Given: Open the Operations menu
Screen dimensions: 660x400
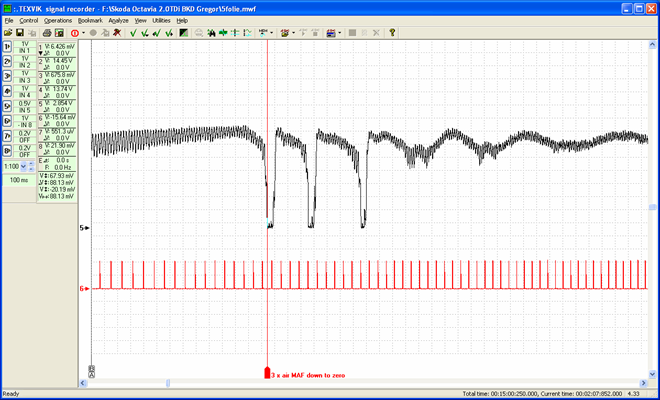Looking at the screenshot, I should (x=58, y=21).
